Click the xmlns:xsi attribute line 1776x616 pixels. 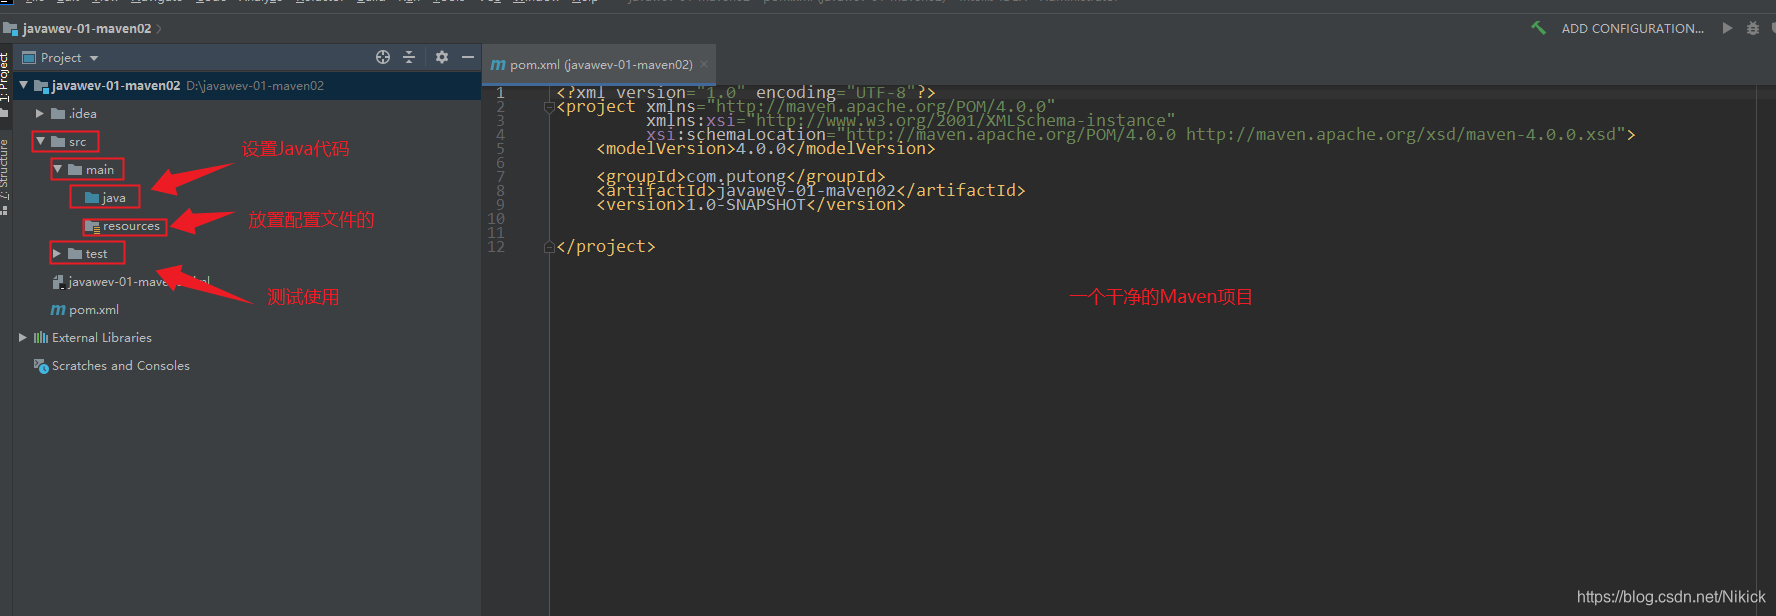point(911,120)
